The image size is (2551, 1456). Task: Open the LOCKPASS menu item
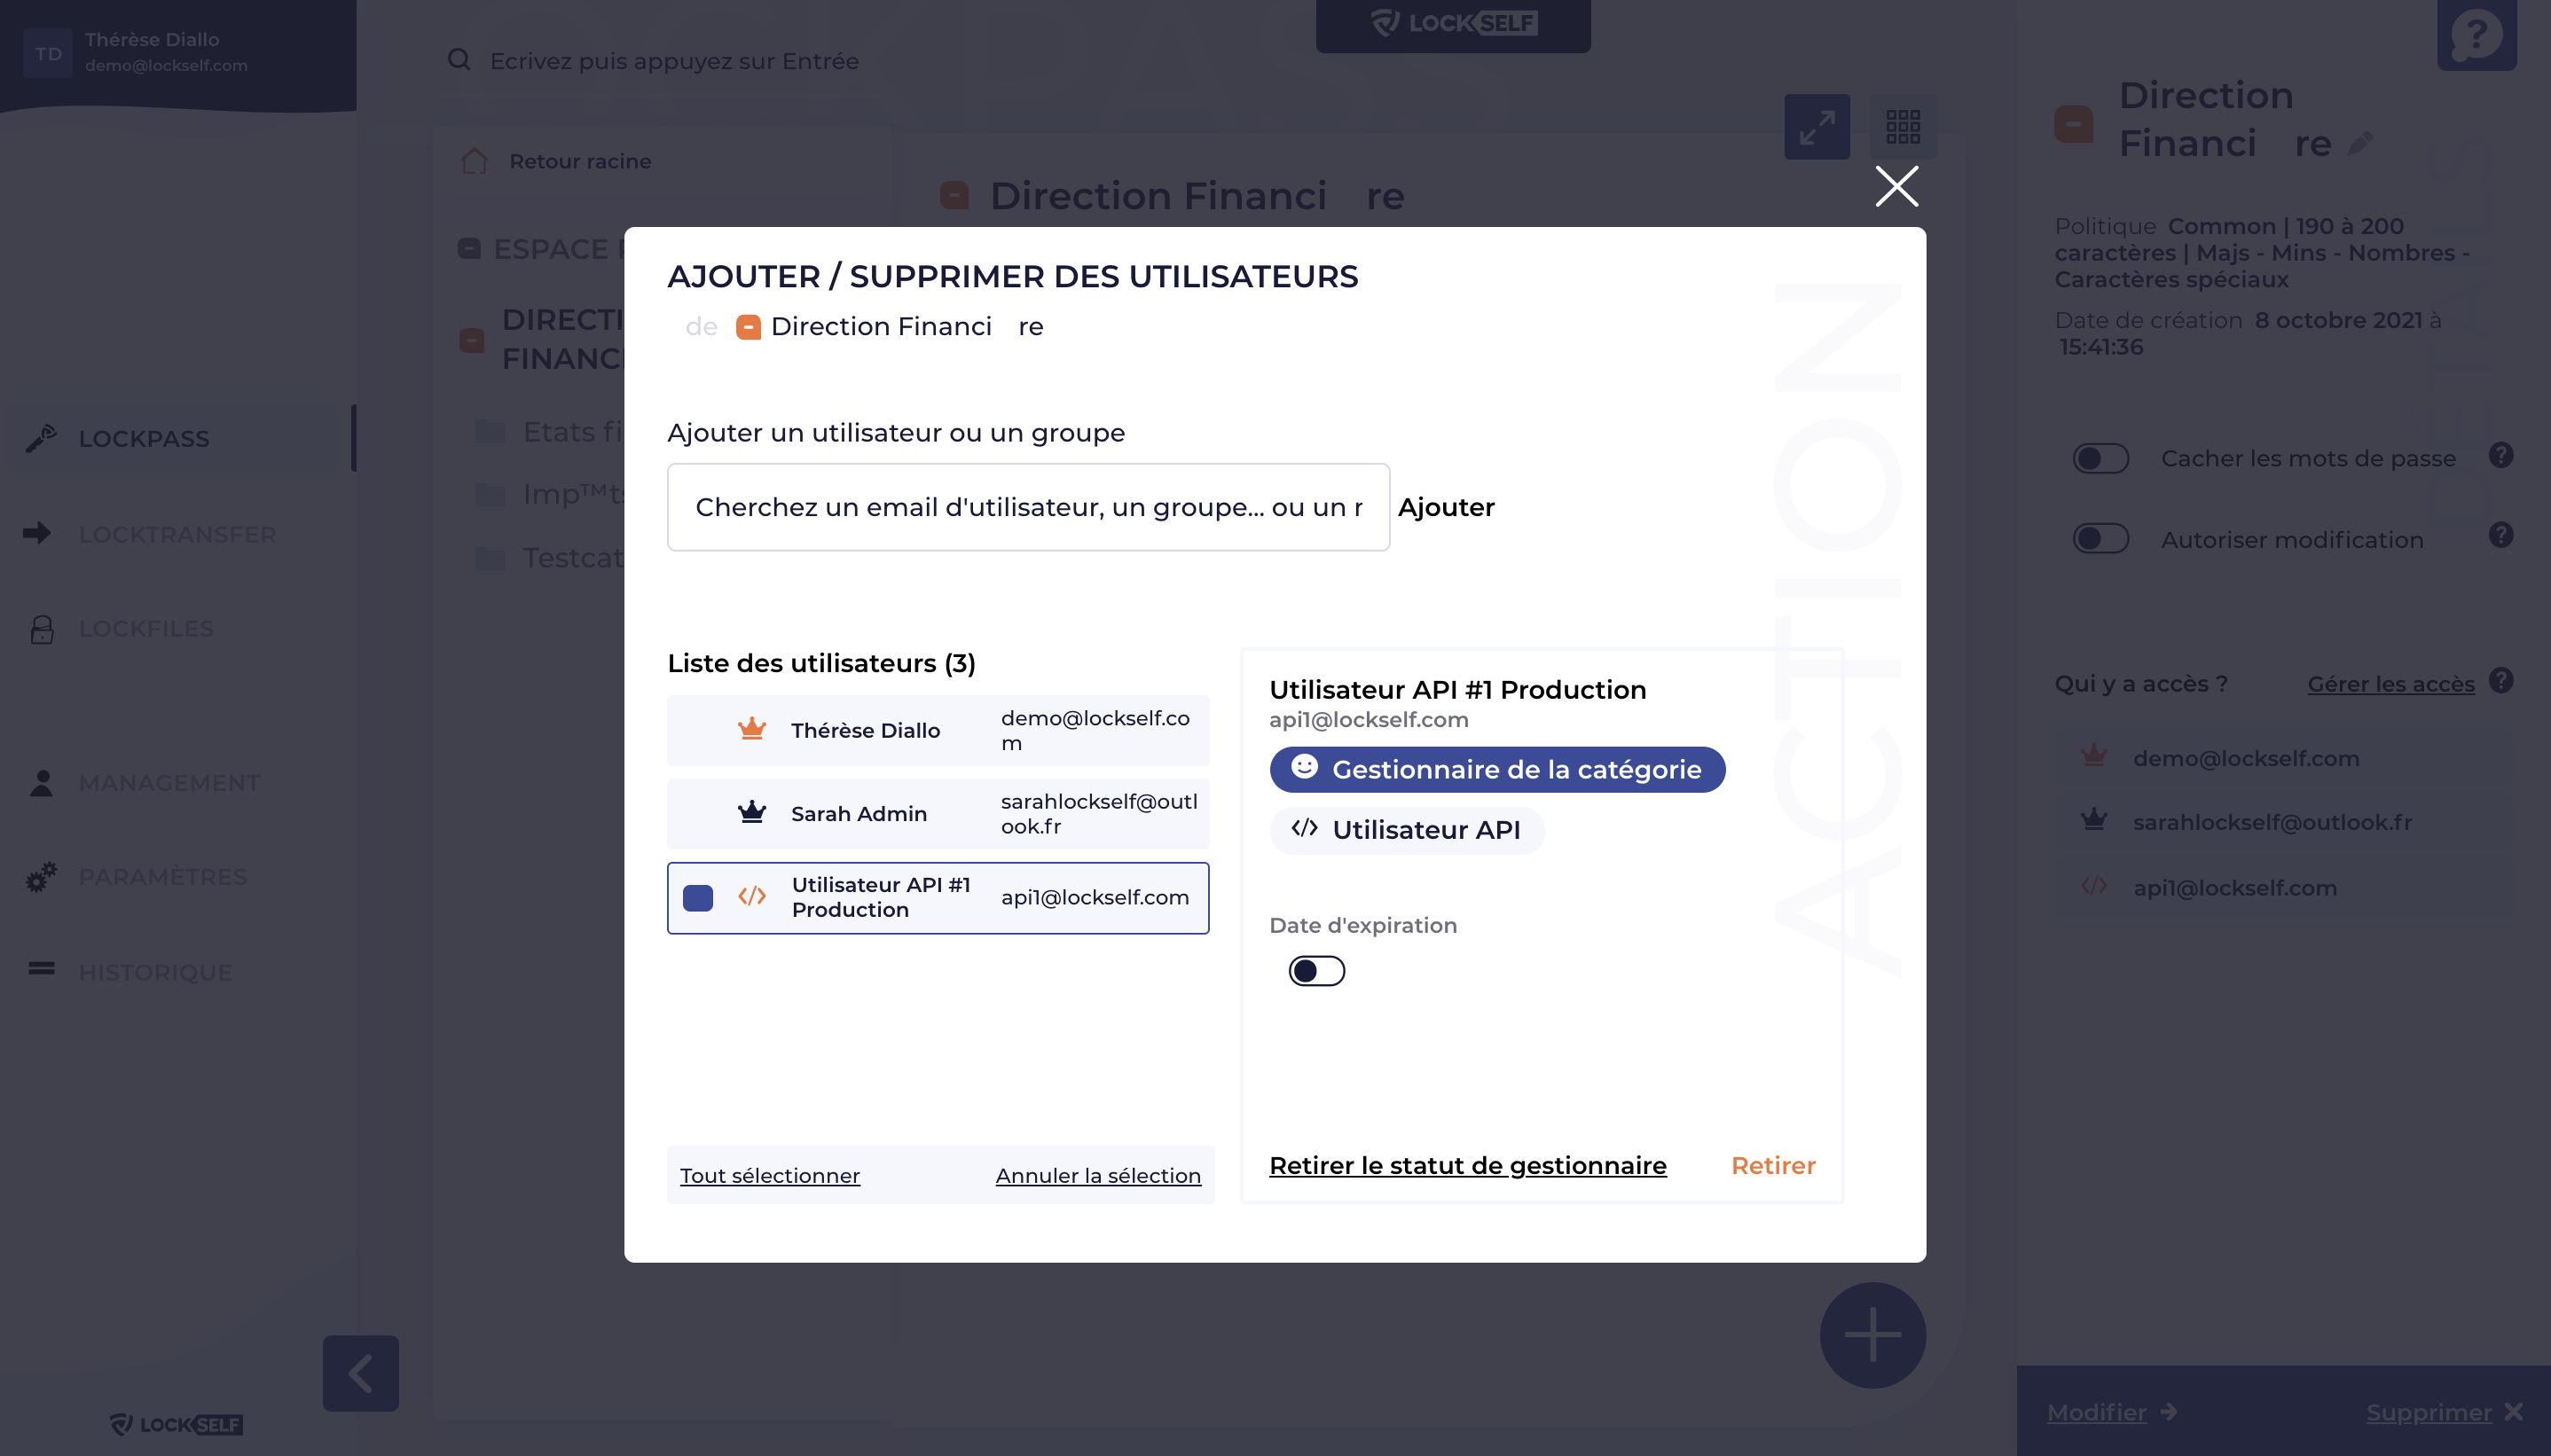(x=144, y=438)
